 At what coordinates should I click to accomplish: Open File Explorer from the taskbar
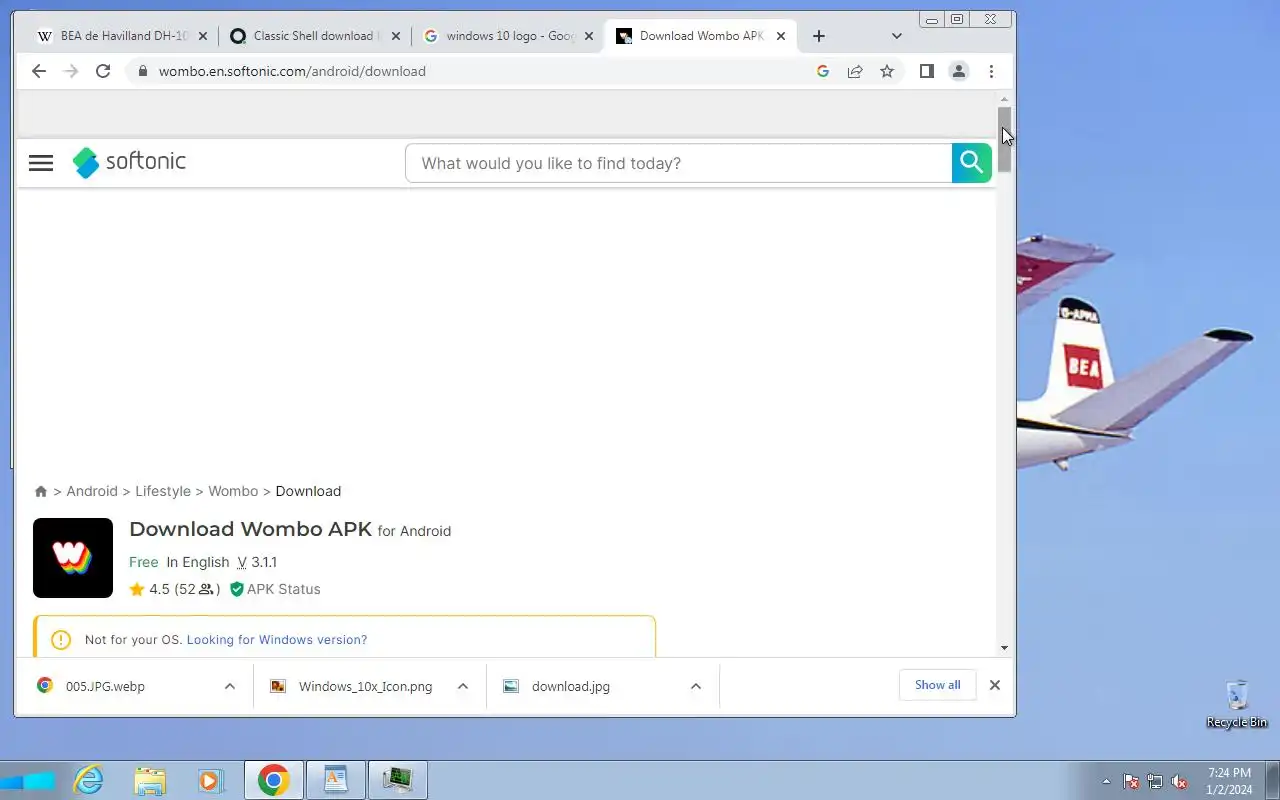point(150,780)
